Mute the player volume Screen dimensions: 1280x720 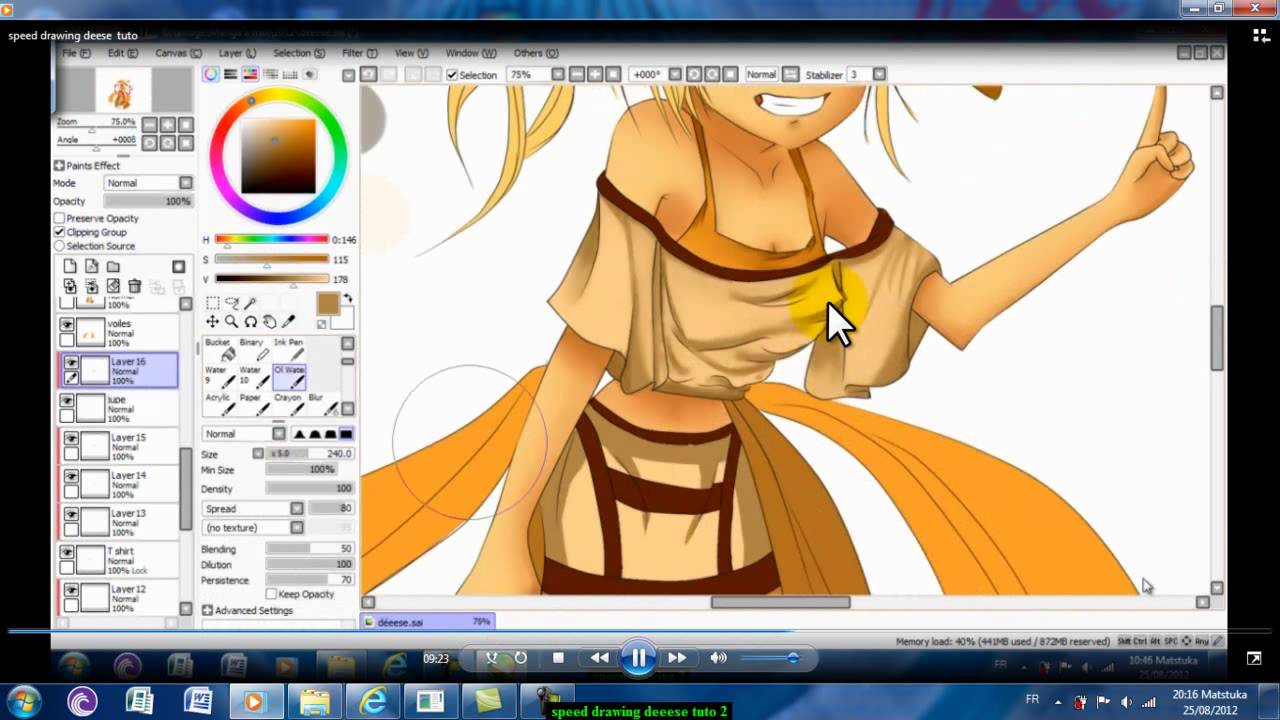[718, 657]
